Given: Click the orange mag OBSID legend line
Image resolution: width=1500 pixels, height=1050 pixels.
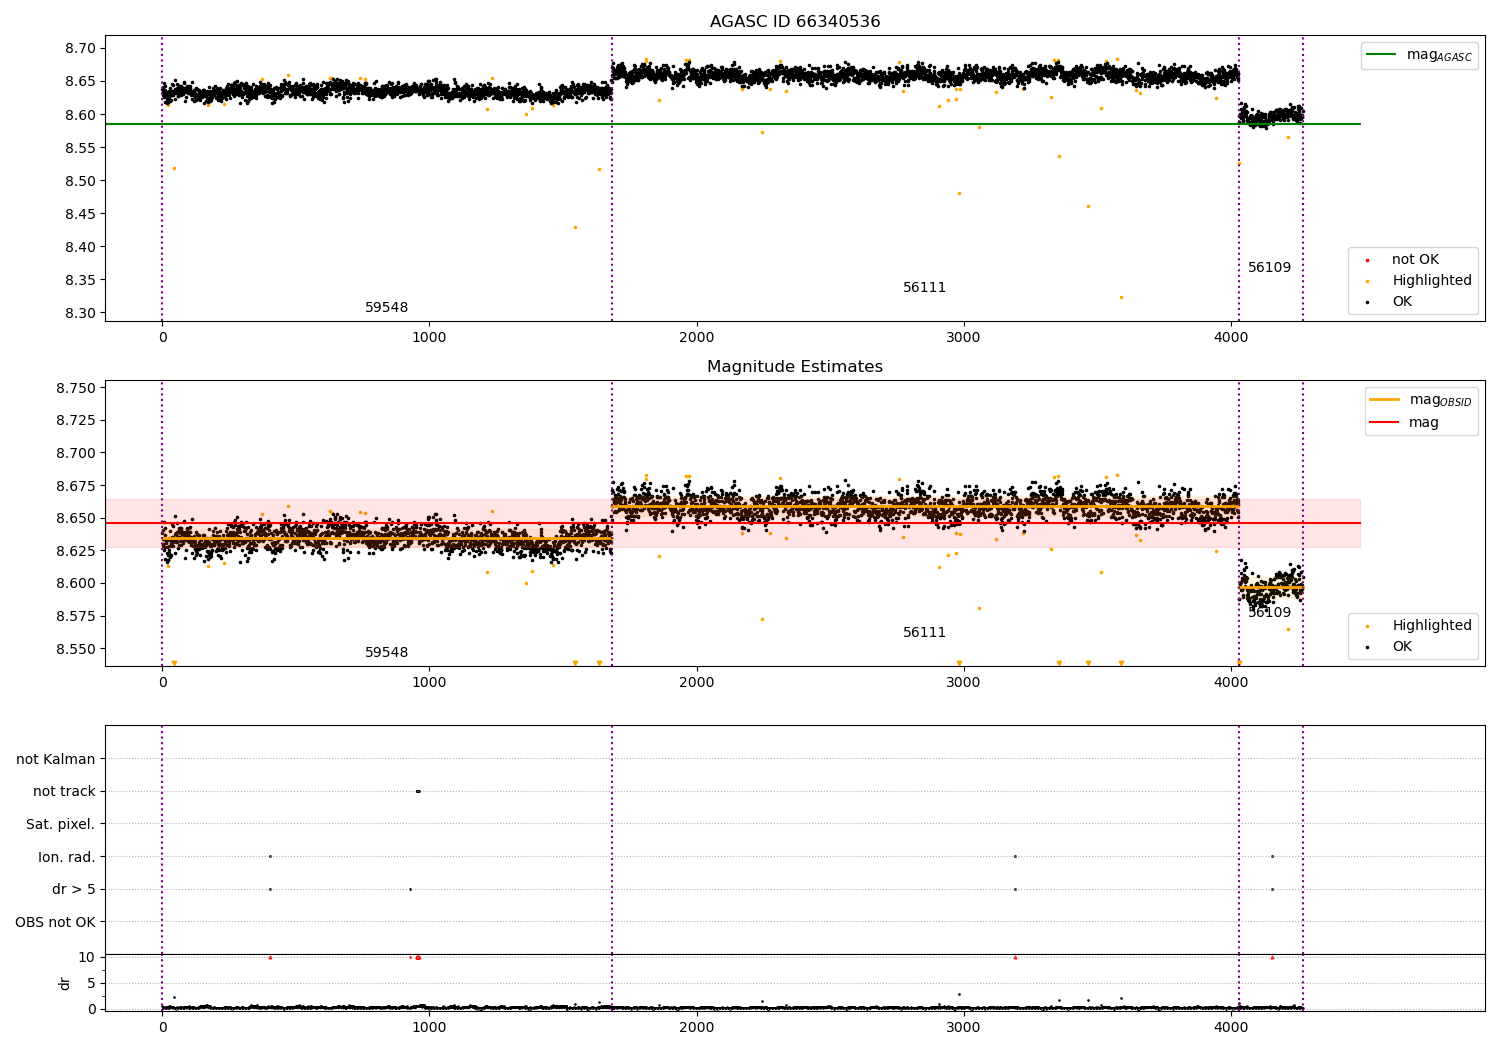Looking at the screenshot, I should (1385, 399).
